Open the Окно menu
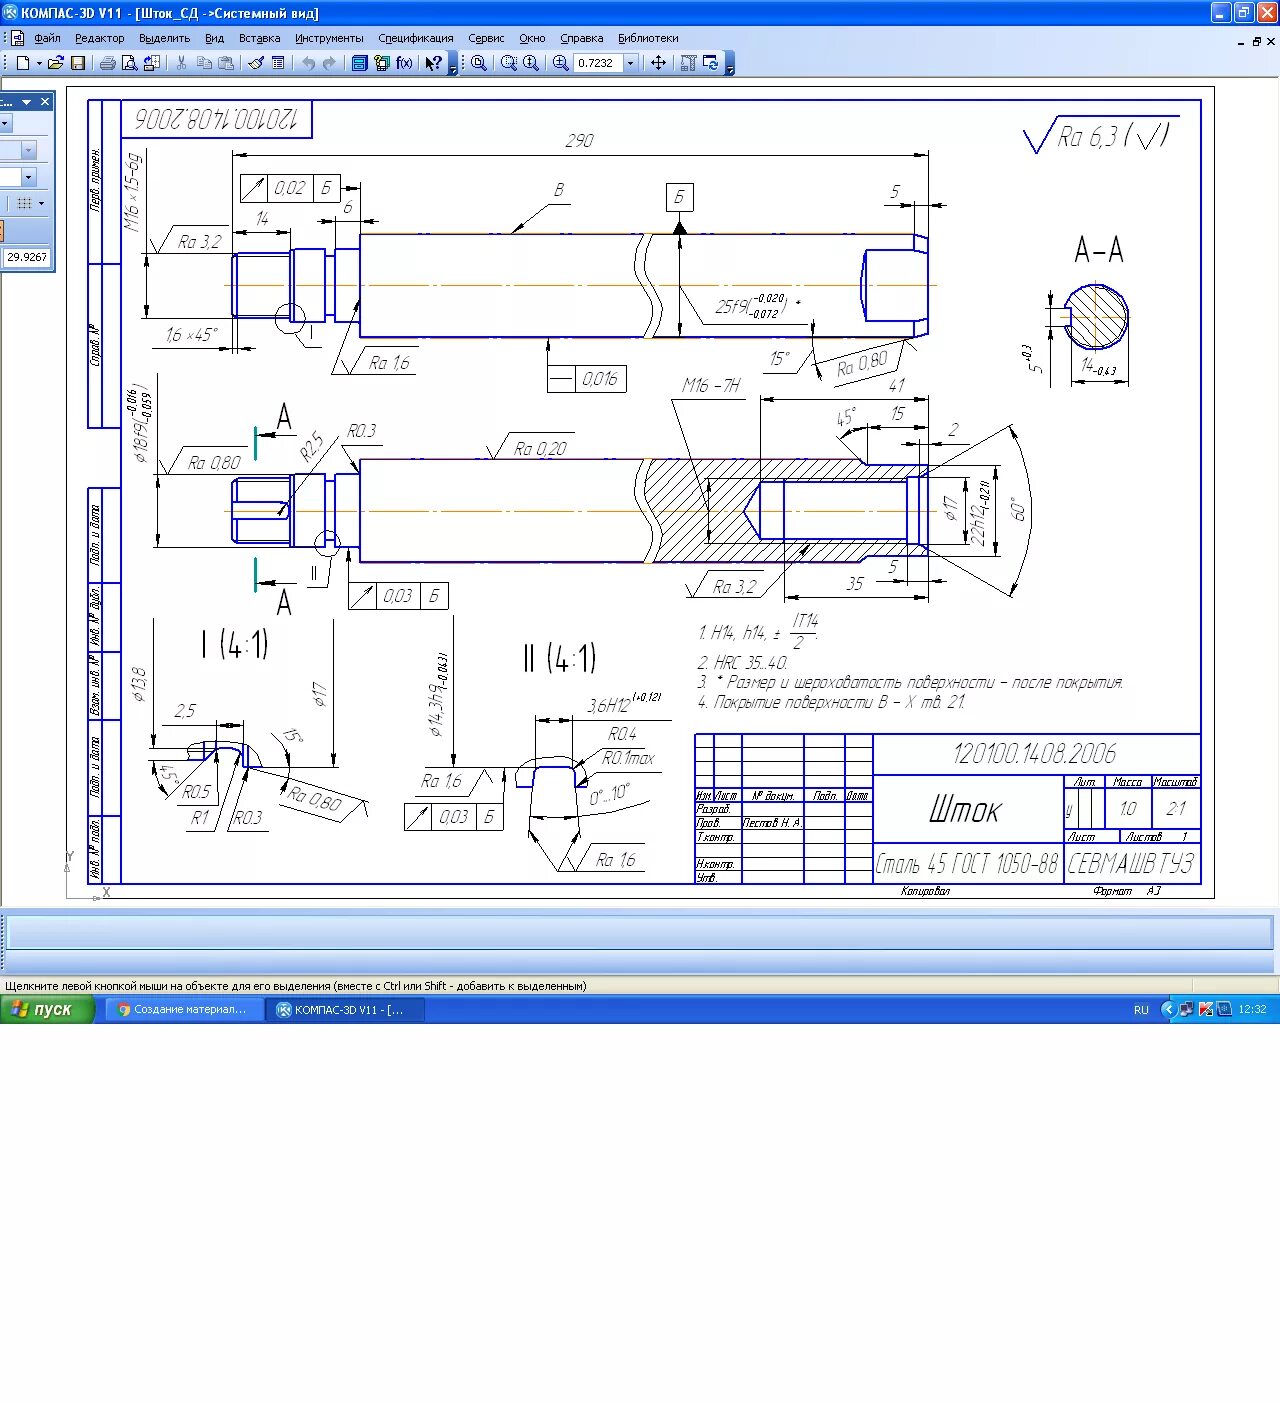The image size is (1280, 1402). click(532, 38)
